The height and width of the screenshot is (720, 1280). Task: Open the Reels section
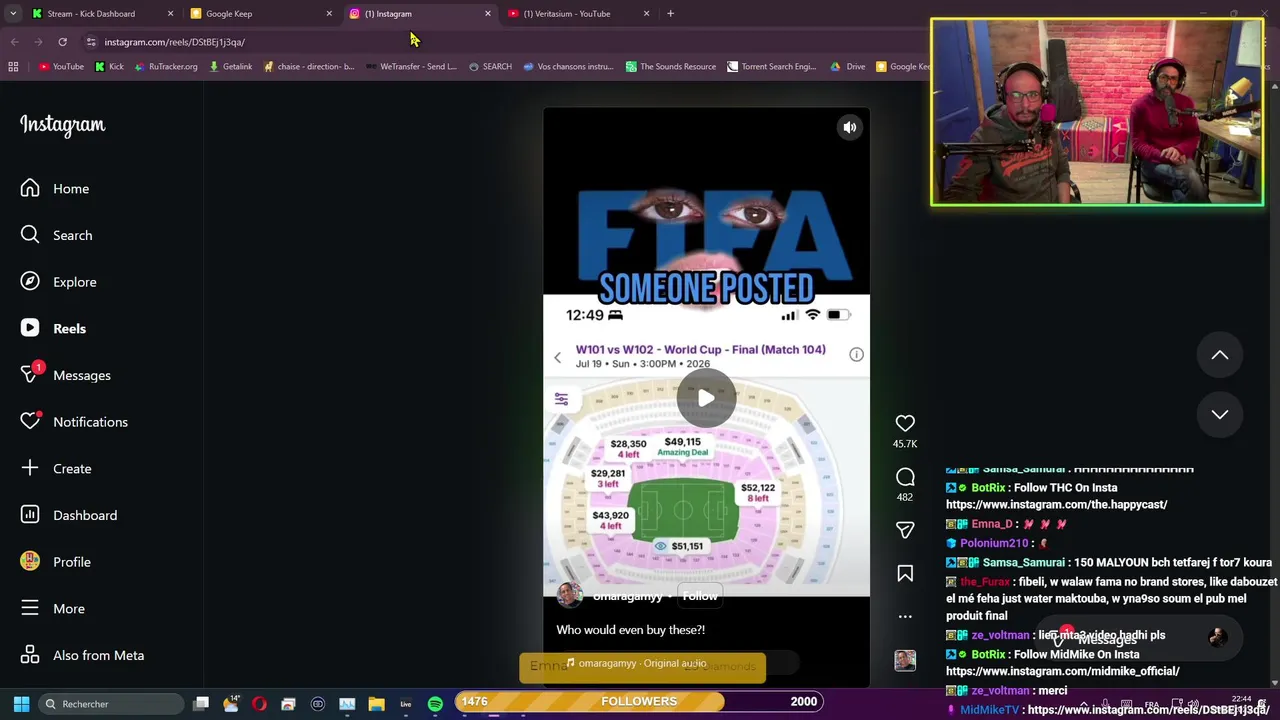pos(54,329)
